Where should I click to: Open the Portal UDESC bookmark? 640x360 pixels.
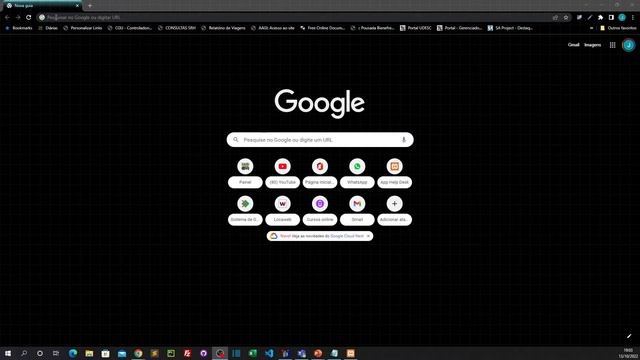click(416, 28)
